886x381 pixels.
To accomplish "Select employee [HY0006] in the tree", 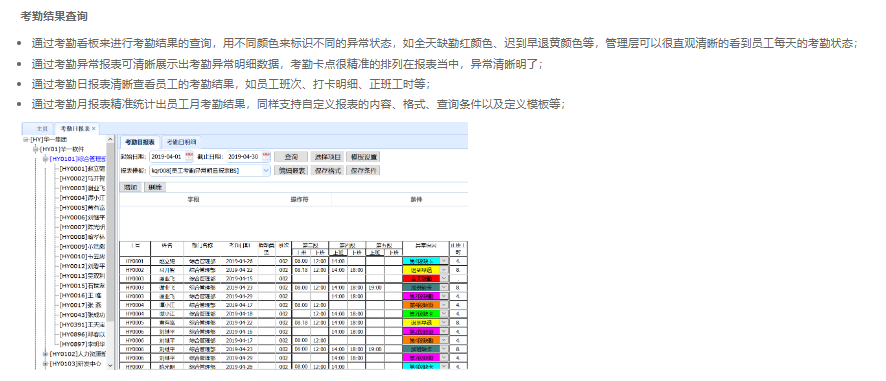I will click(x=82, y=217).
